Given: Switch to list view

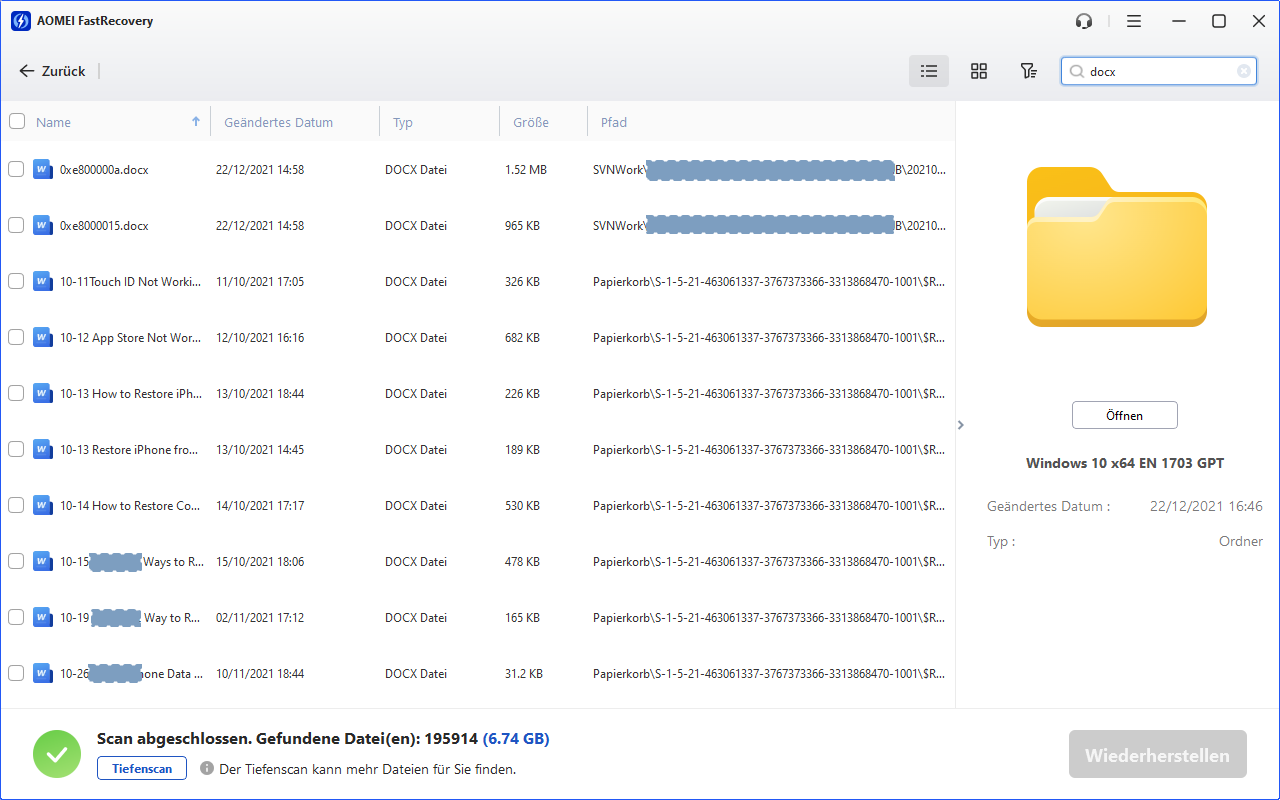Looking at the screenshot, I should point(929,71).
